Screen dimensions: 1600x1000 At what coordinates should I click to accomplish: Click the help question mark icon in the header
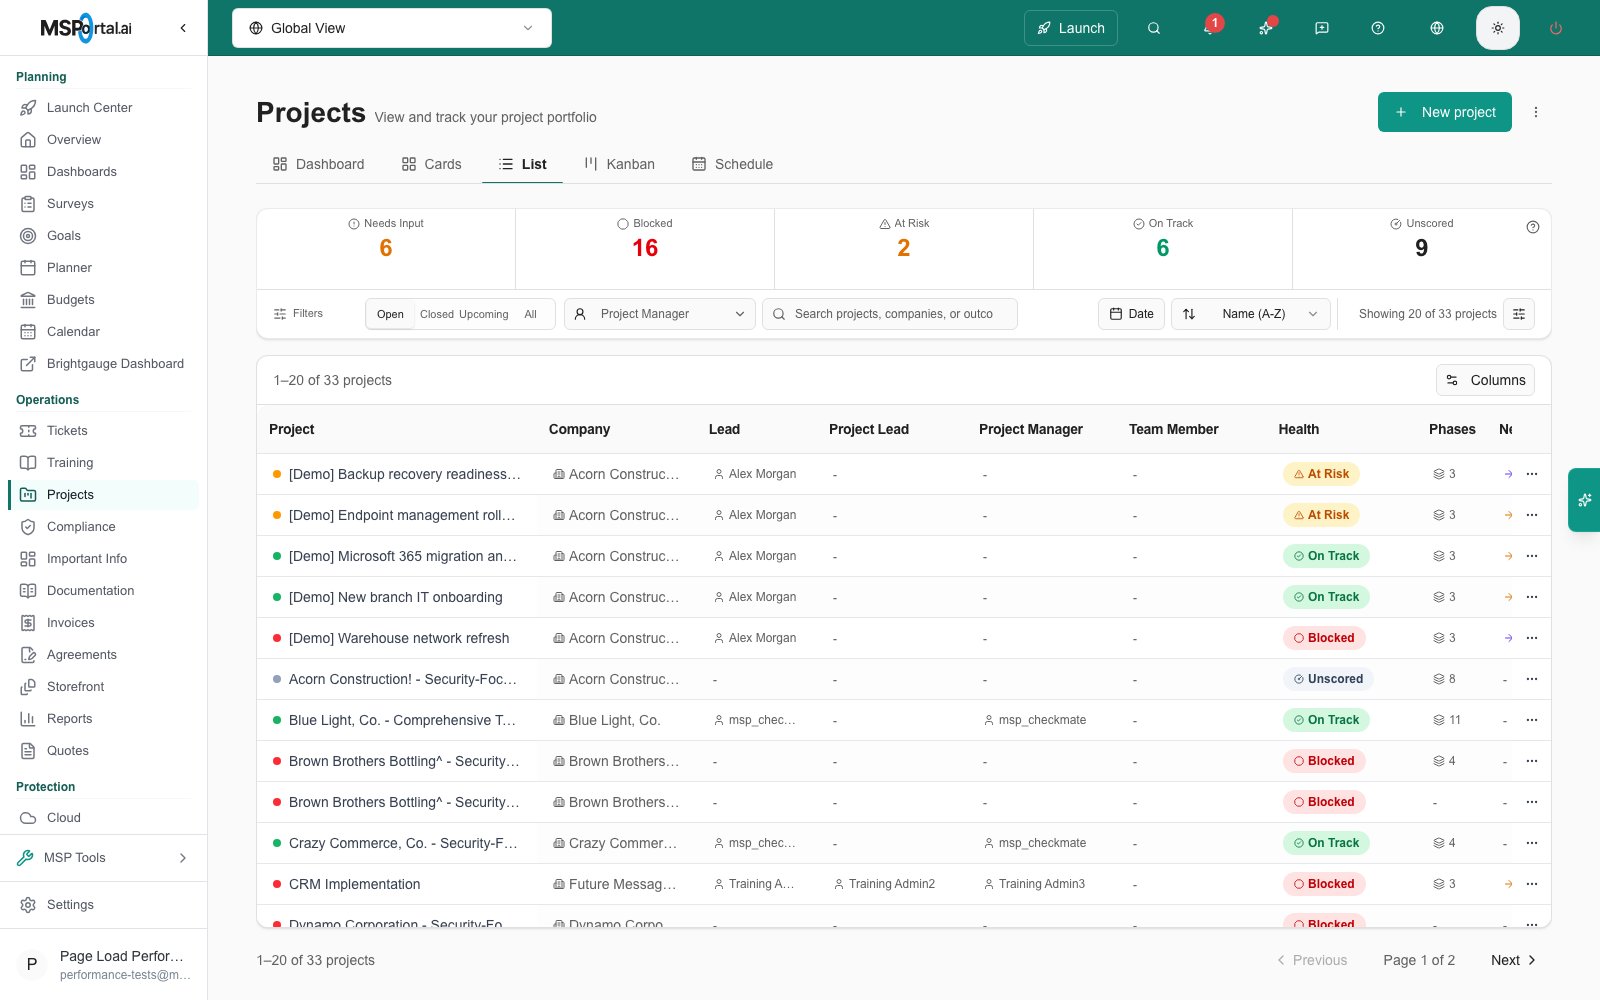pos(1378,28)
